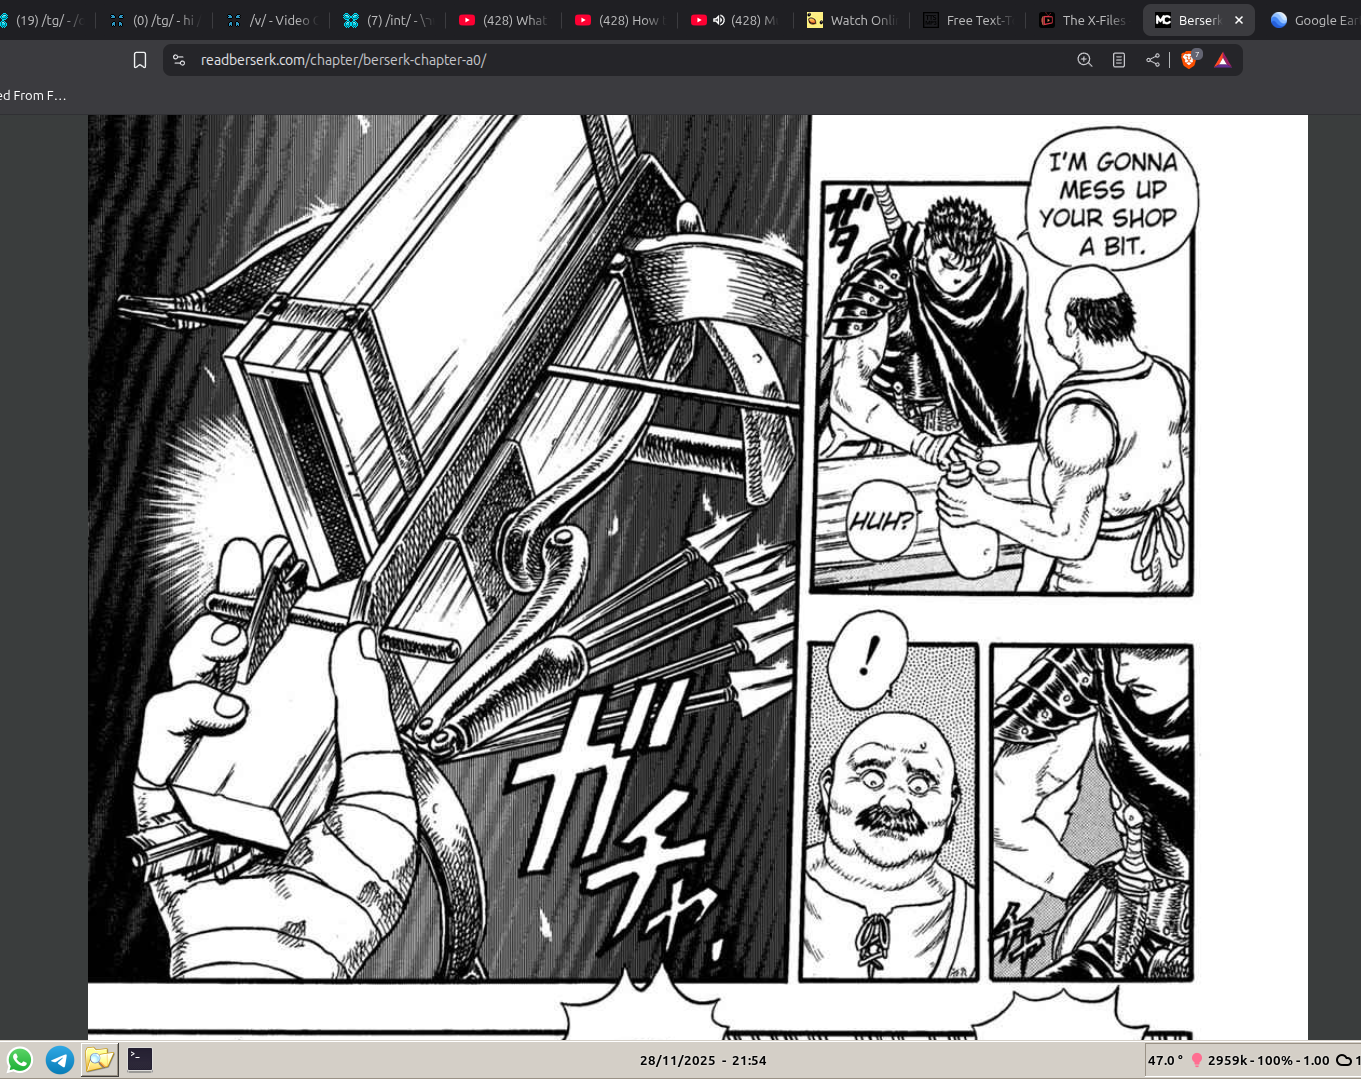Bookmark this page with the bookmark icon
1361x1079 pixels.
click(x=140, y=60)
